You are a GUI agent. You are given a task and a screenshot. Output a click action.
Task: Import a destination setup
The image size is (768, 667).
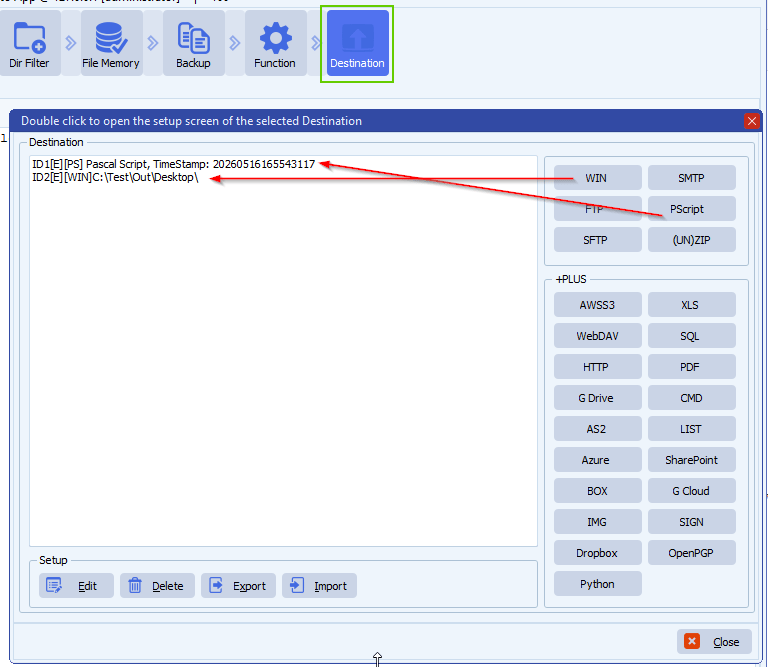pos(319,586)
